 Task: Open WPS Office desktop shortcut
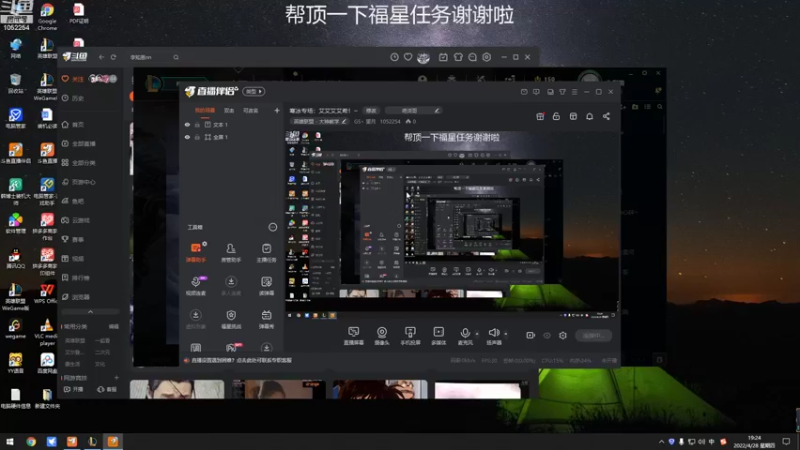point(46,294)
